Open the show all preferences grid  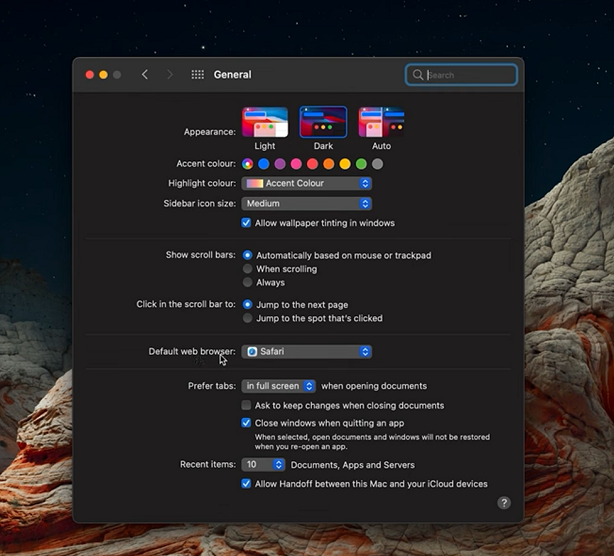coord(198,75)
